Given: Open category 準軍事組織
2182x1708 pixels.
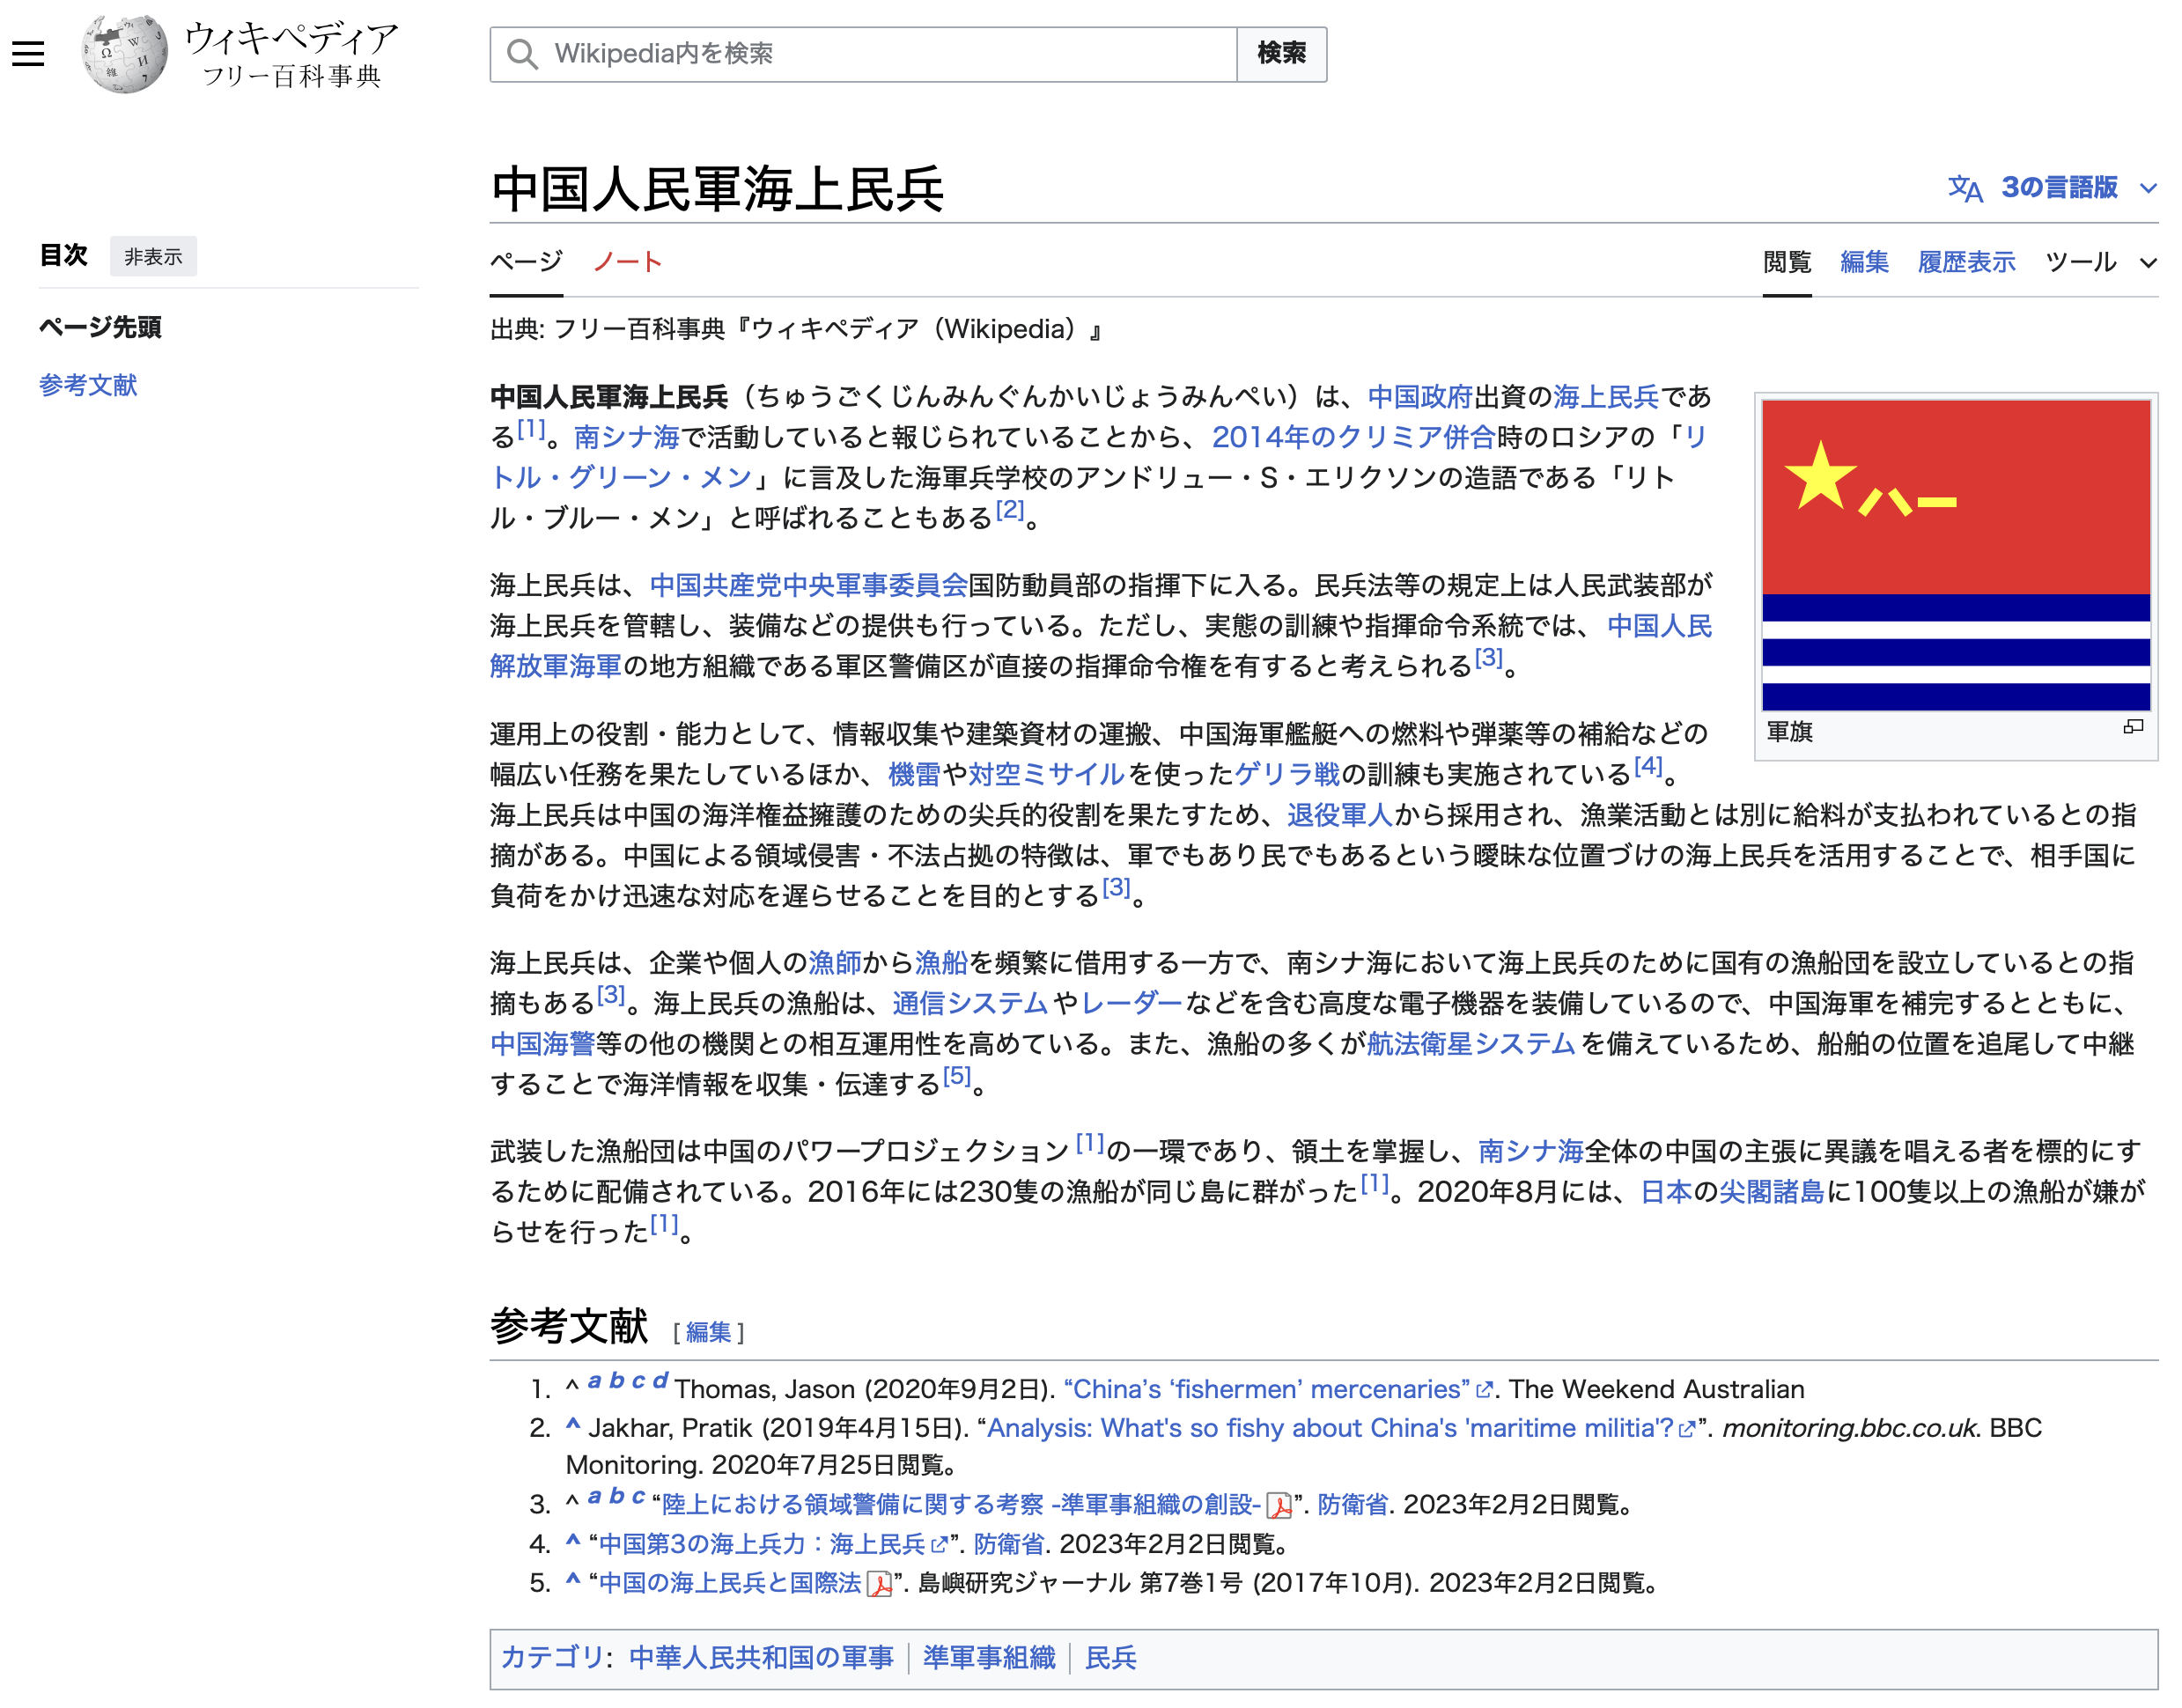Looking at the screenshot, I should pos(989,1658).
